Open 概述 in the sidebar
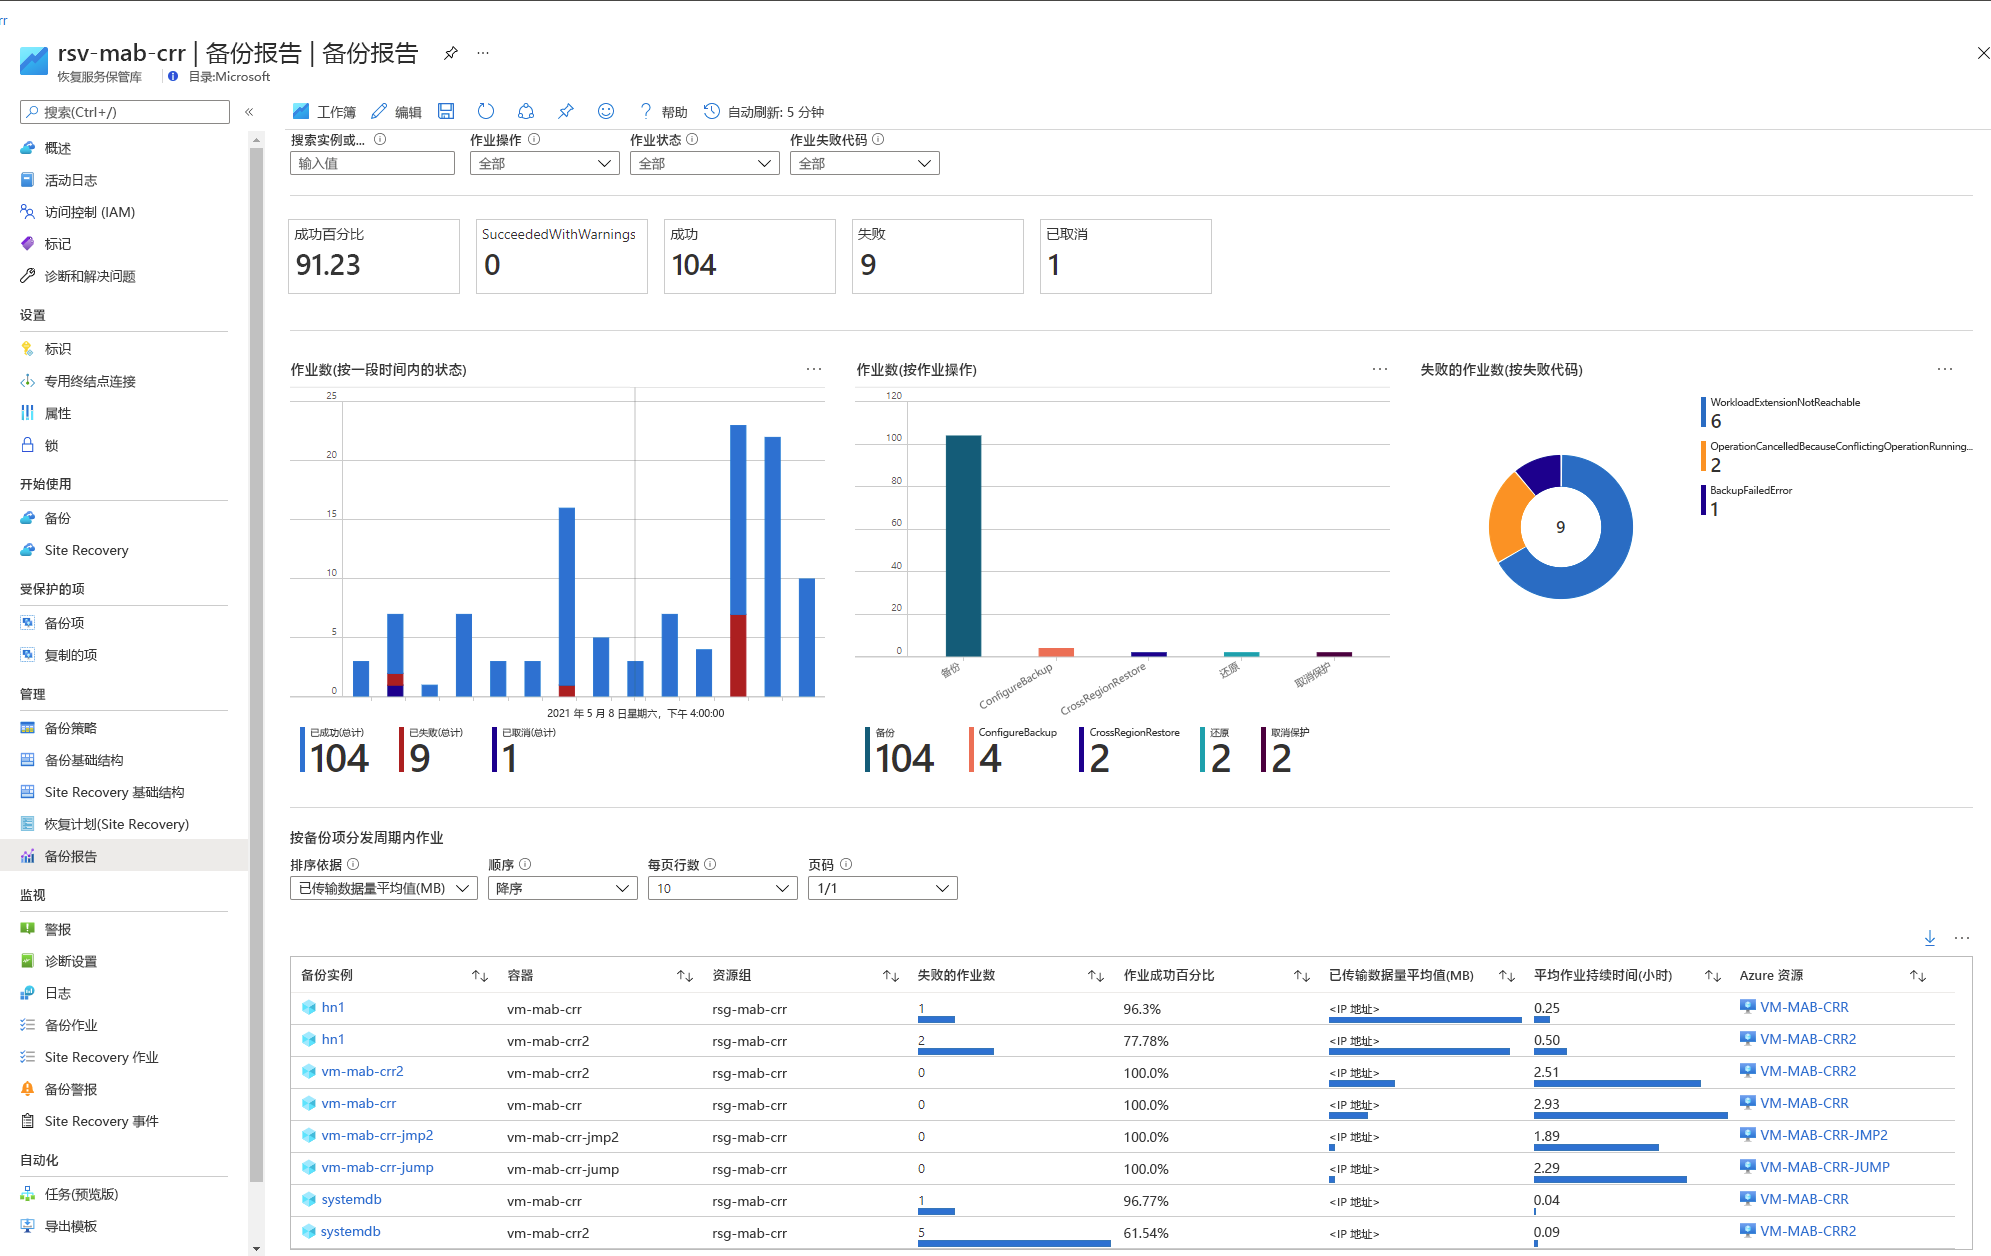 (x=57, y=148)
